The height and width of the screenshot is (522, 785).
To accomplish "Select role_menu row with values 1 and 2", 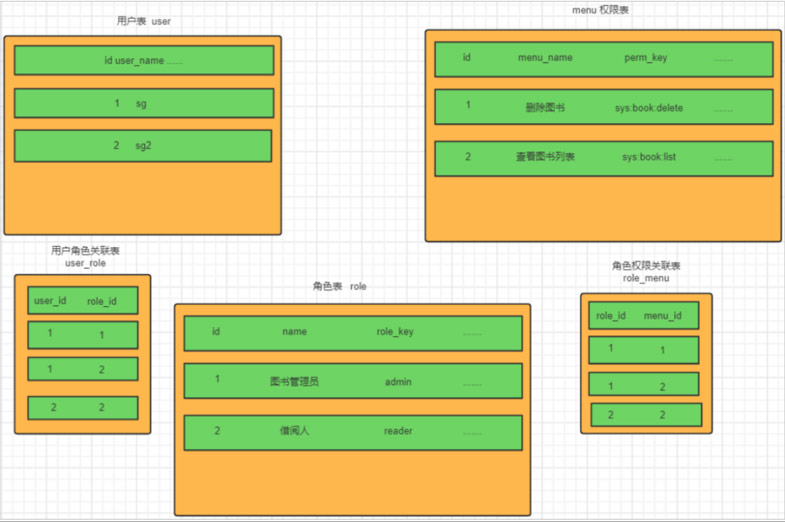I will pos(644,384).
